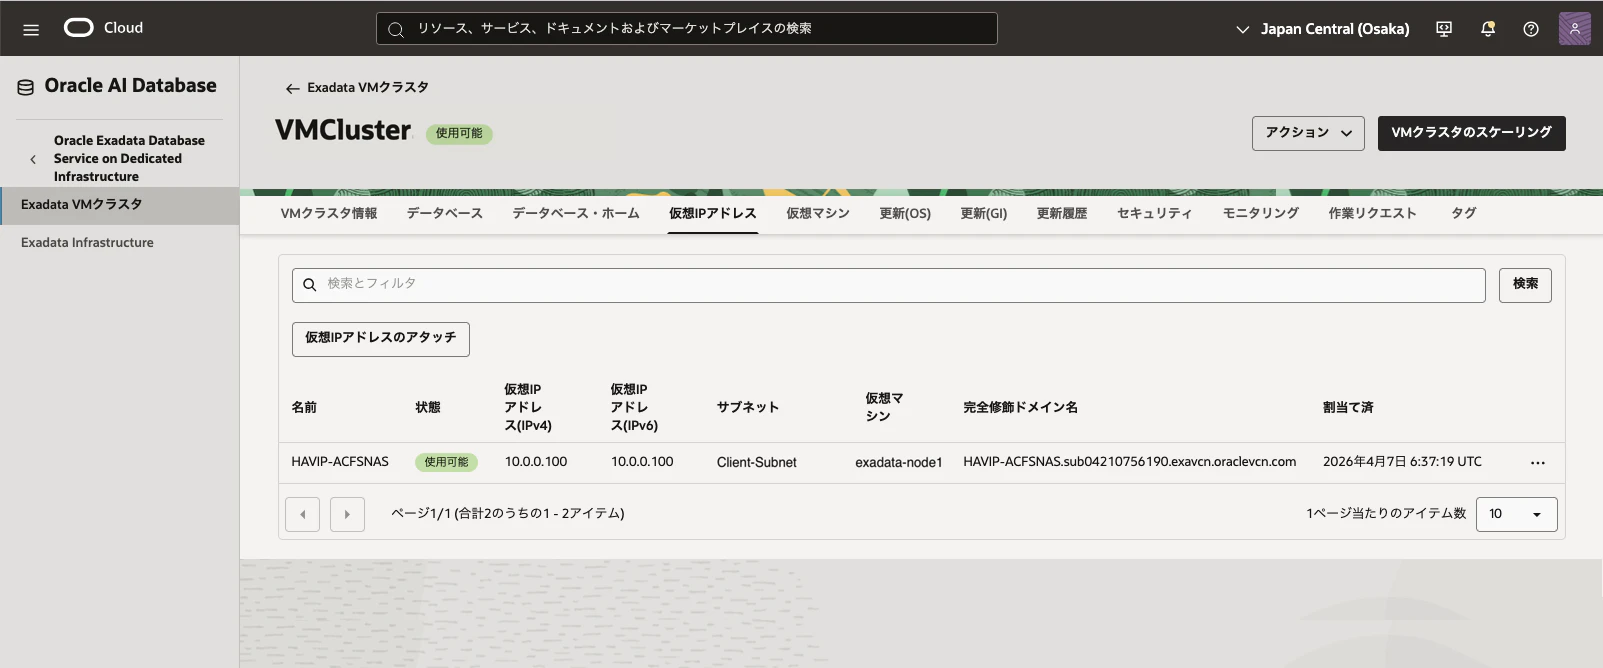Click the top global search field
Image resolution: width=1603 pixels, height=668 pixels.
pos(687,29)
